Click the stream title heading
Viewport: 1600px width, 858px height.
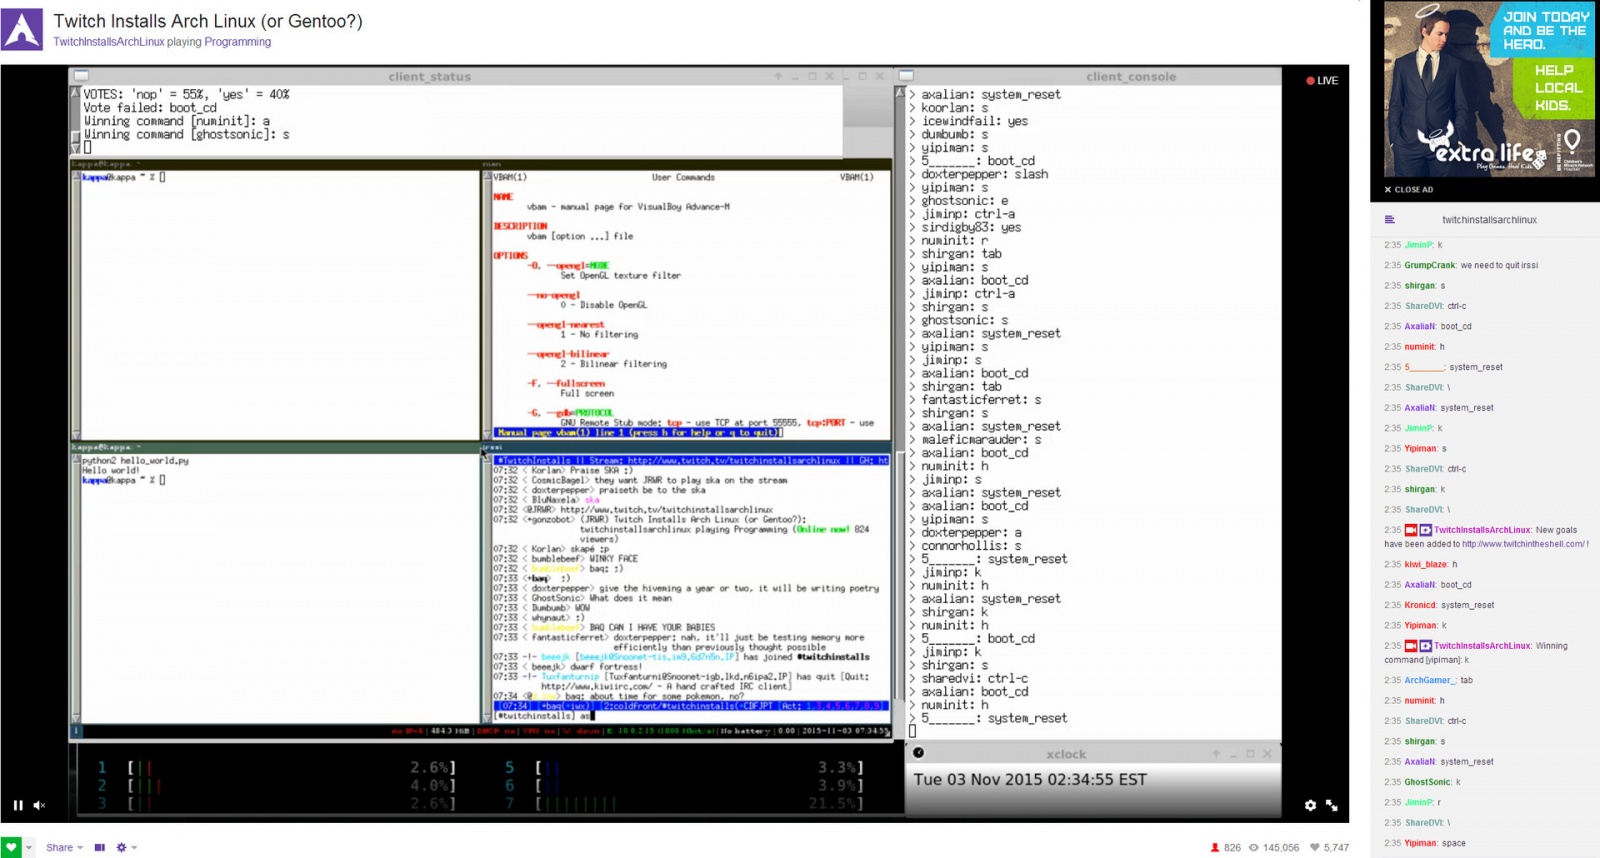coord(208,21)
